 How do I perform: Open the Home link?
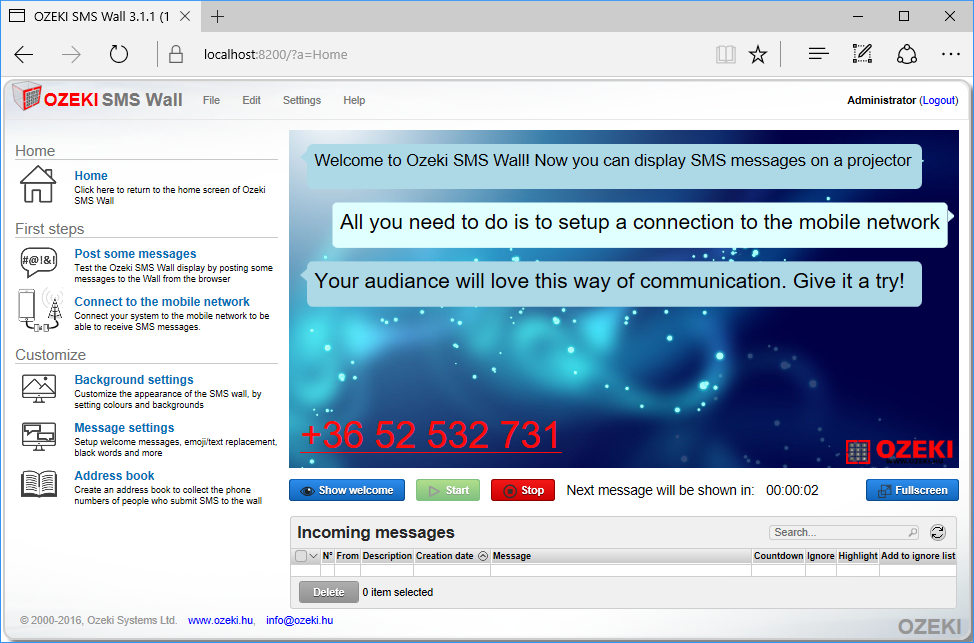tap(91, 176)
